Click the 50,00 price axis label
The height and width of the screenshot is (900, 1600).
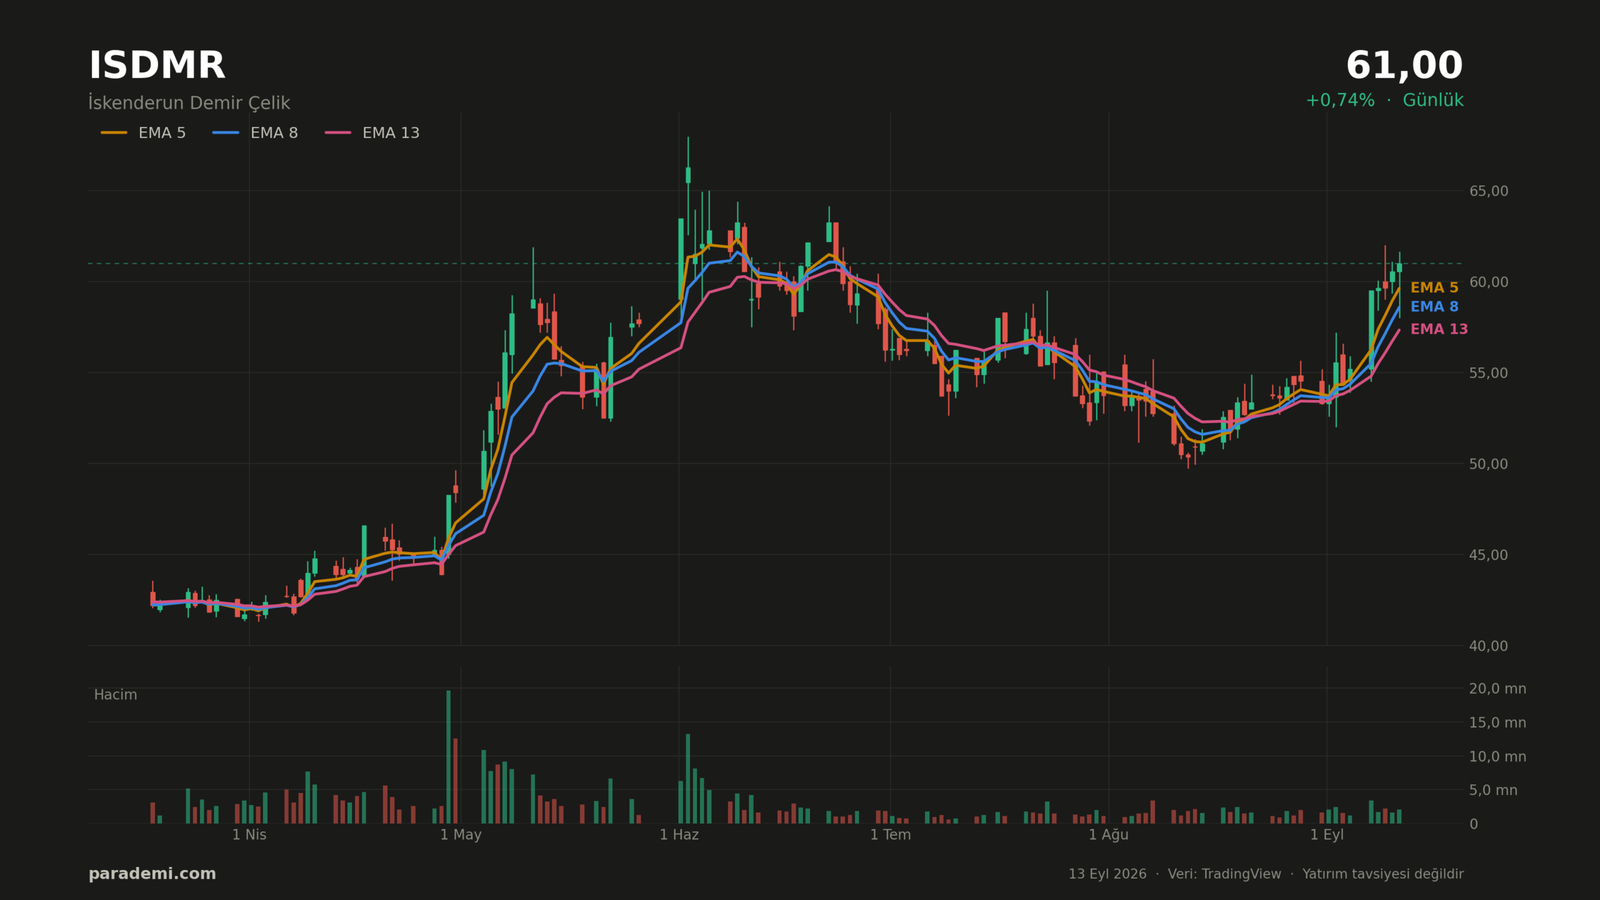[x=1488, y=464]
